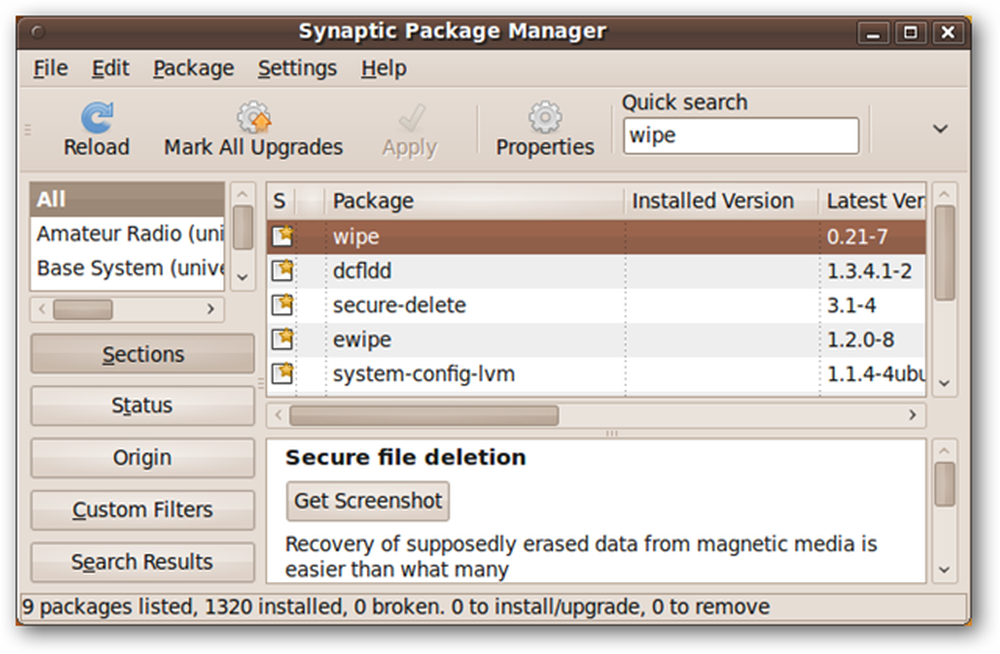1000x654 pixels.
Task: Minimize the Synaptic Package Manager window
Action: coord(873,32)
